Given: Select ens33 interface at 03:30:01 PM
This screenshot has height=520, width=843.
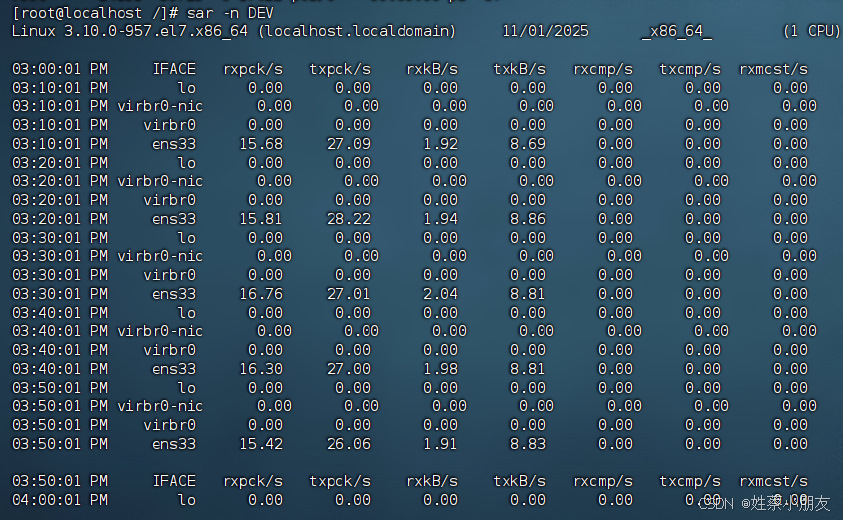Looking at the screenshot, I should point(174,294).
